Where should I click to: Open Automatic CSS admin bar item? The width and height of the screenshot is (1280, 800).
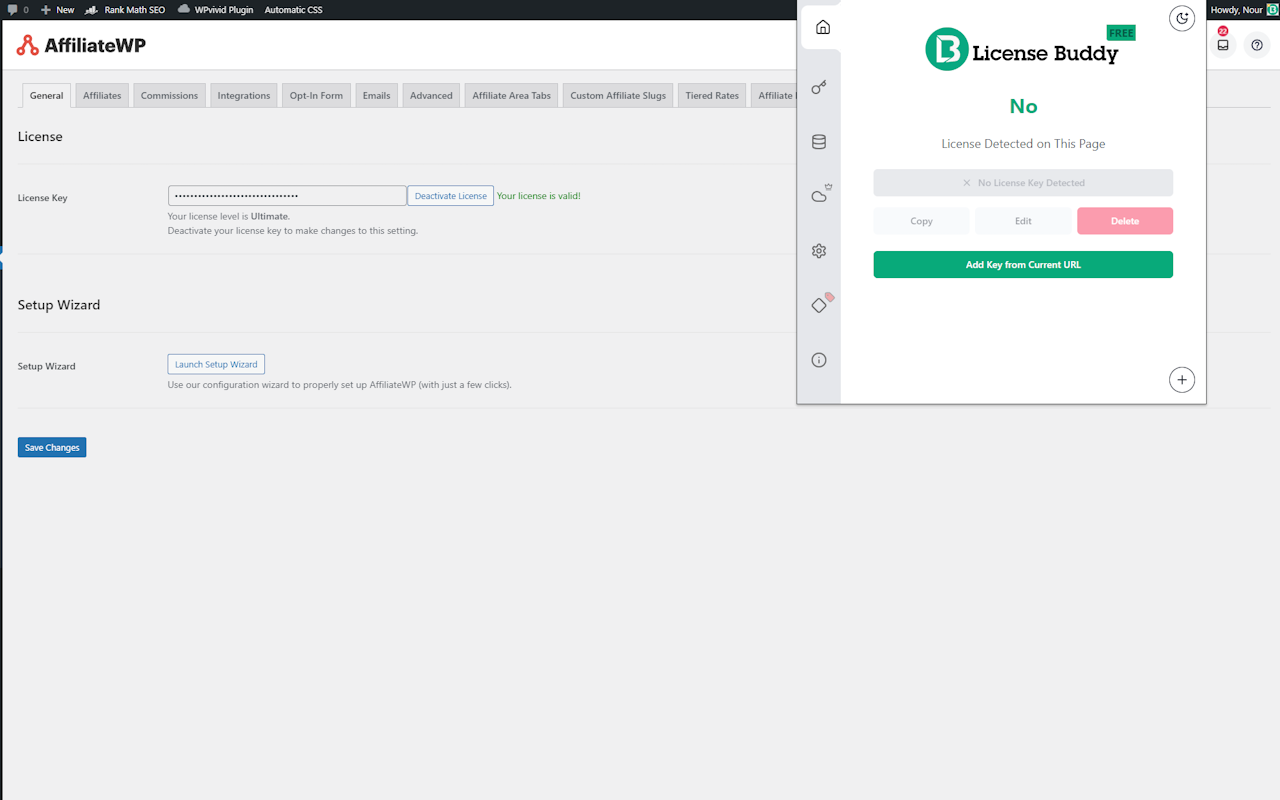(293, 10)
